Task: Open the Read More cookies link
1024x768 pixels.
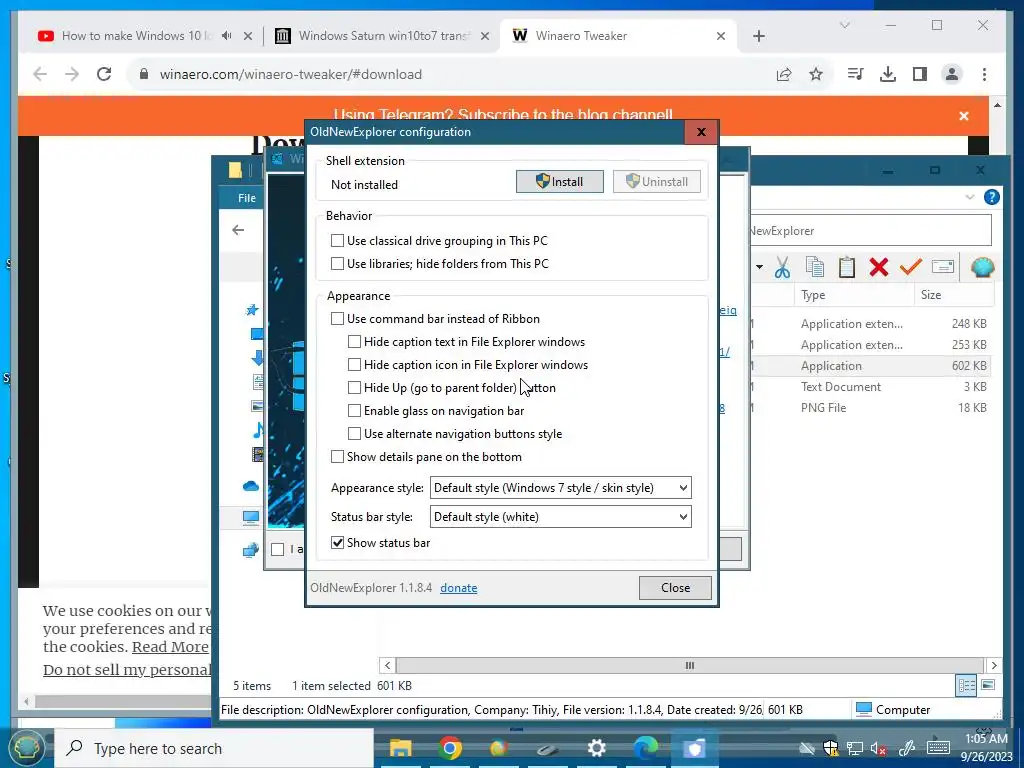Action: coord(170,647)
